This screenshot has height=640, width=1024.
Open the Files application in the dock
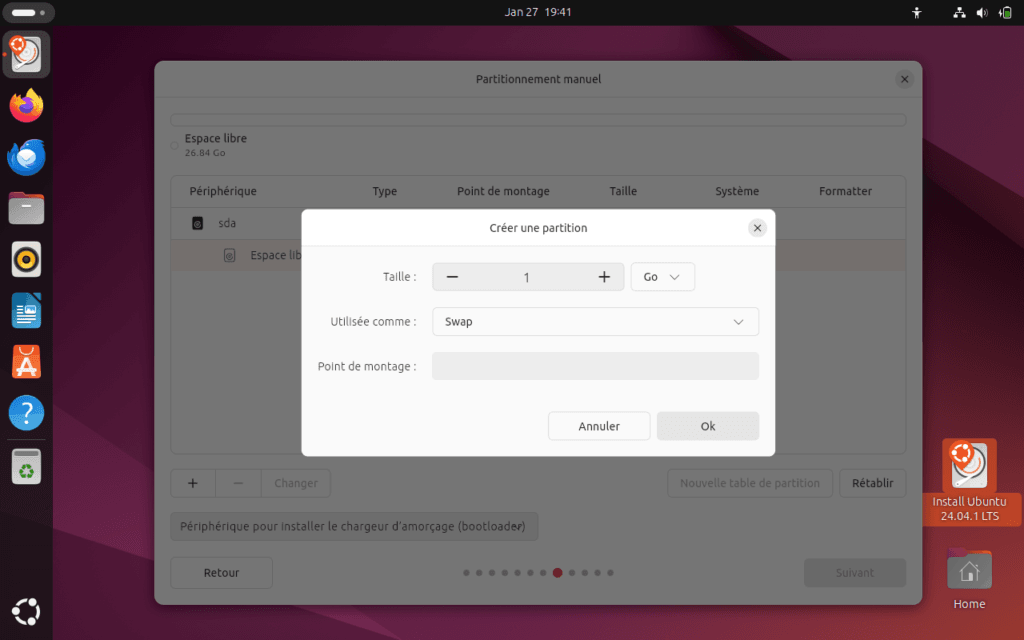tap(25, 208)
